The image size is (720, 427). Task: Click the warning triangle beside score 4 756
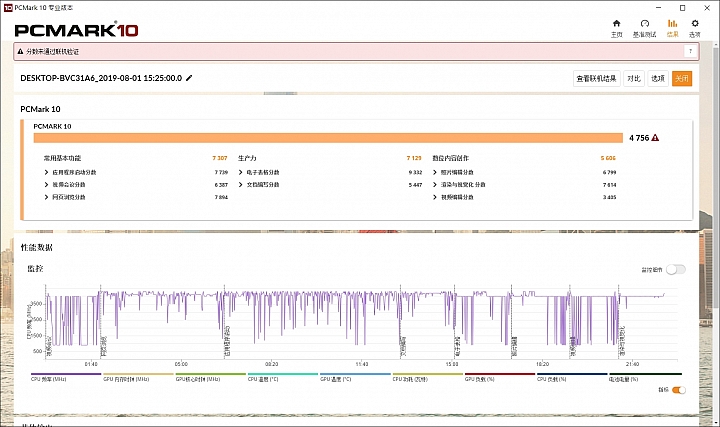coord(655,138)
